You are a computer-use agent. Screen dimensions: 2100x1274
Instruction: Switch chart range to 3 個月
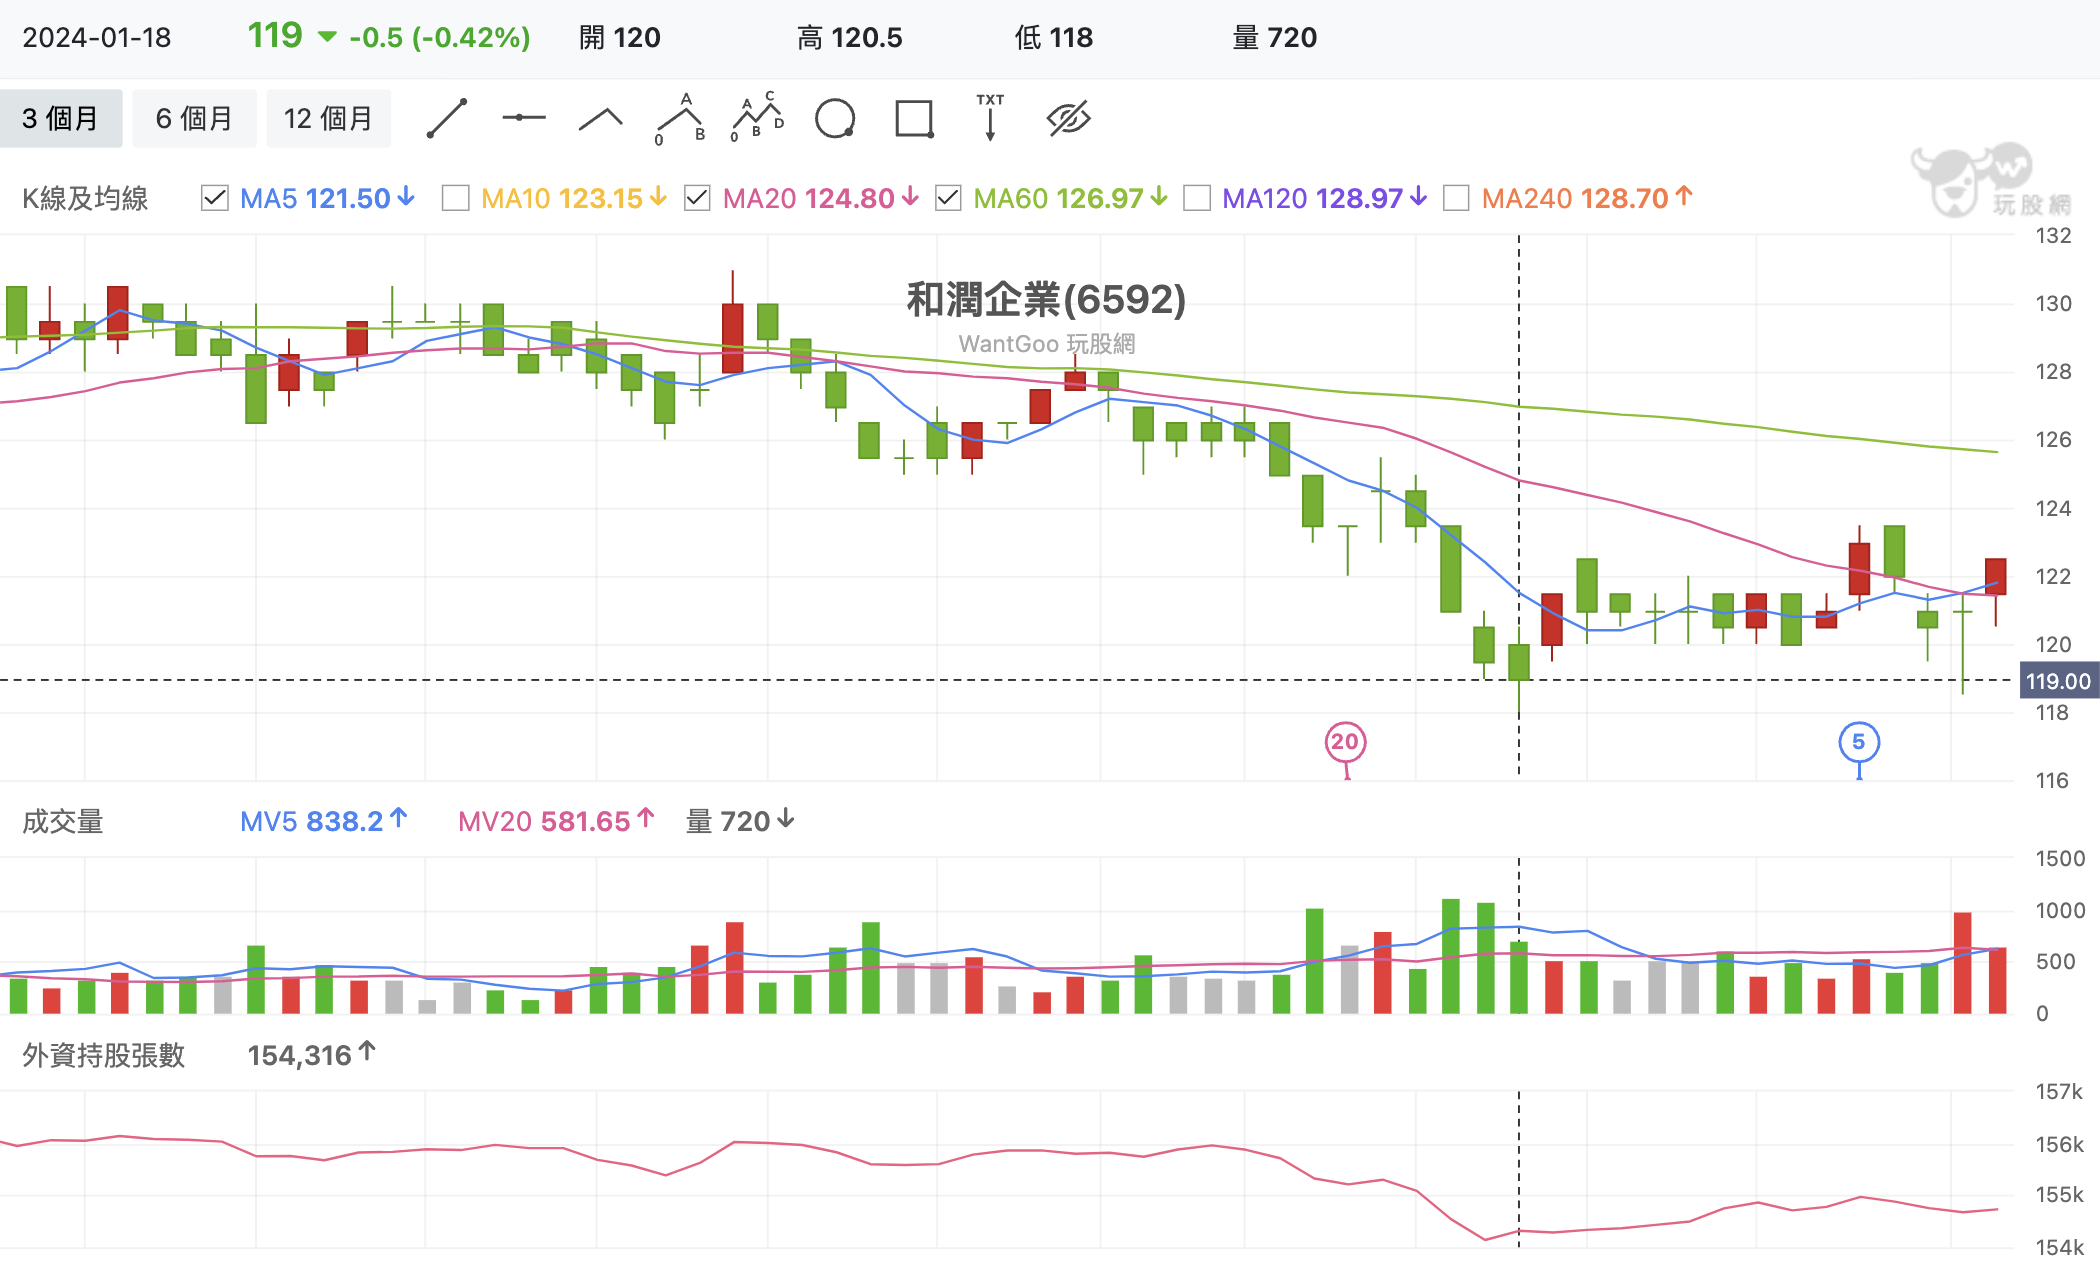[61, 119]
